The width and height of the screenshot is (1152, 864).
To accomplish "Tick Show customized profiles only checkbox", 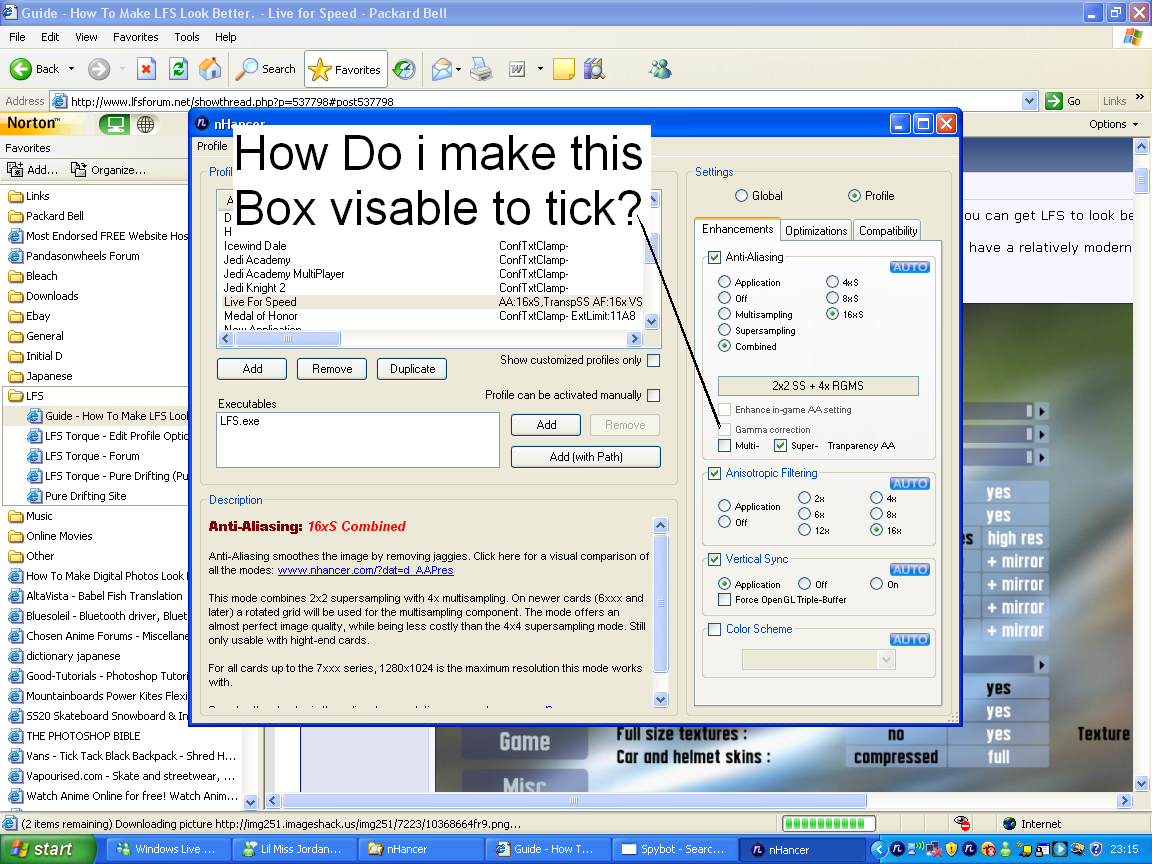I will 654,360.
